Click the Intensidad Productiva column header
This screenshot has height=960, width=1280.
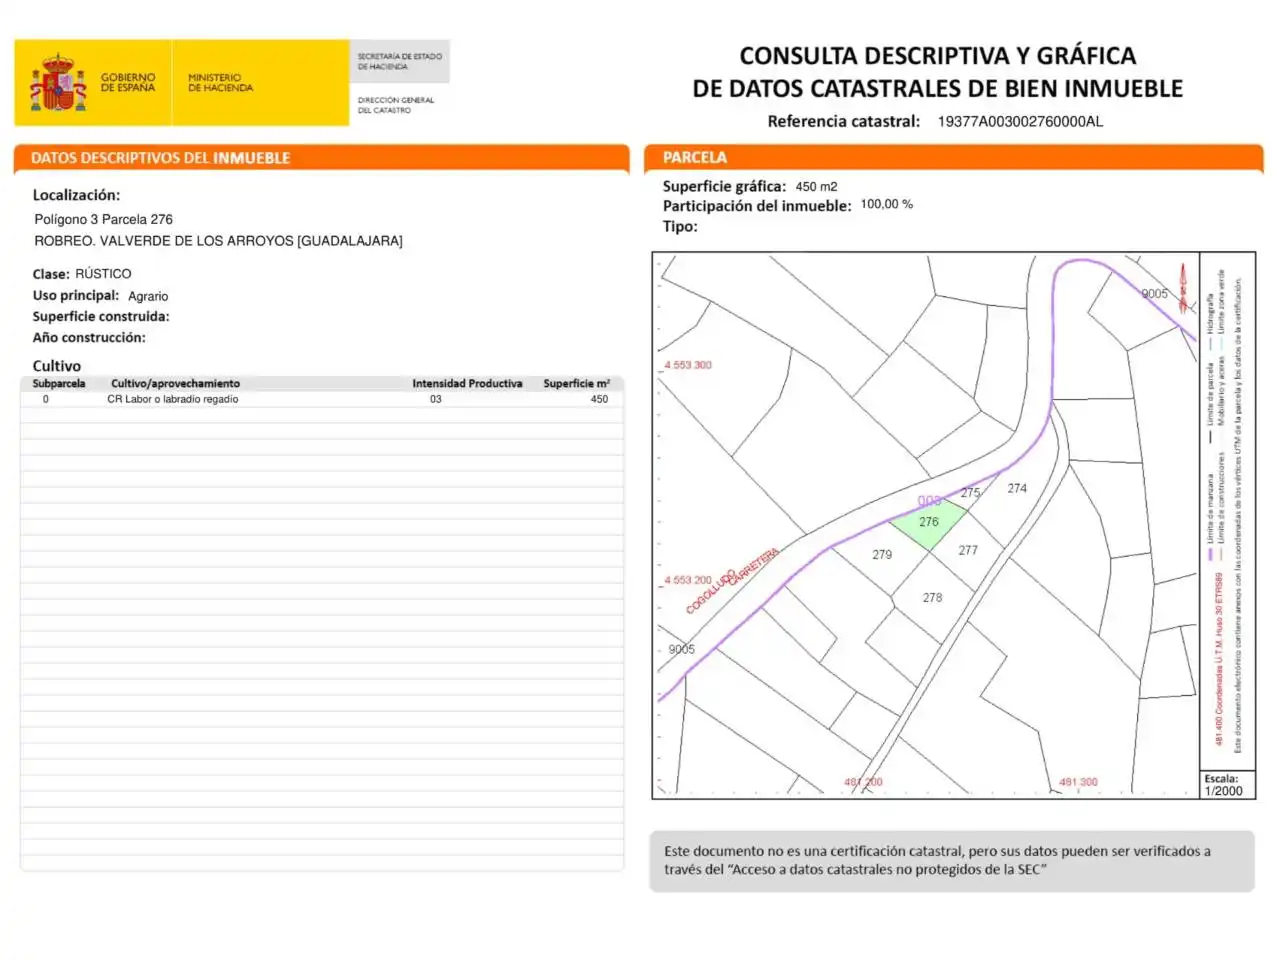(467, 384)
